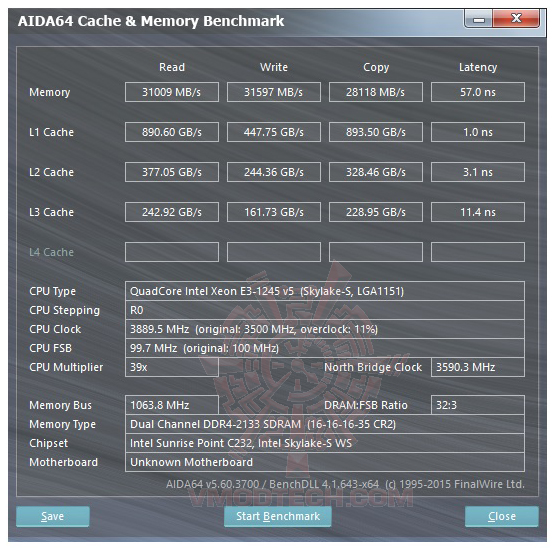Click CPU Clock value 3889.5 MHz
Screen dimensions: 556x548
[x=325, y=329]
